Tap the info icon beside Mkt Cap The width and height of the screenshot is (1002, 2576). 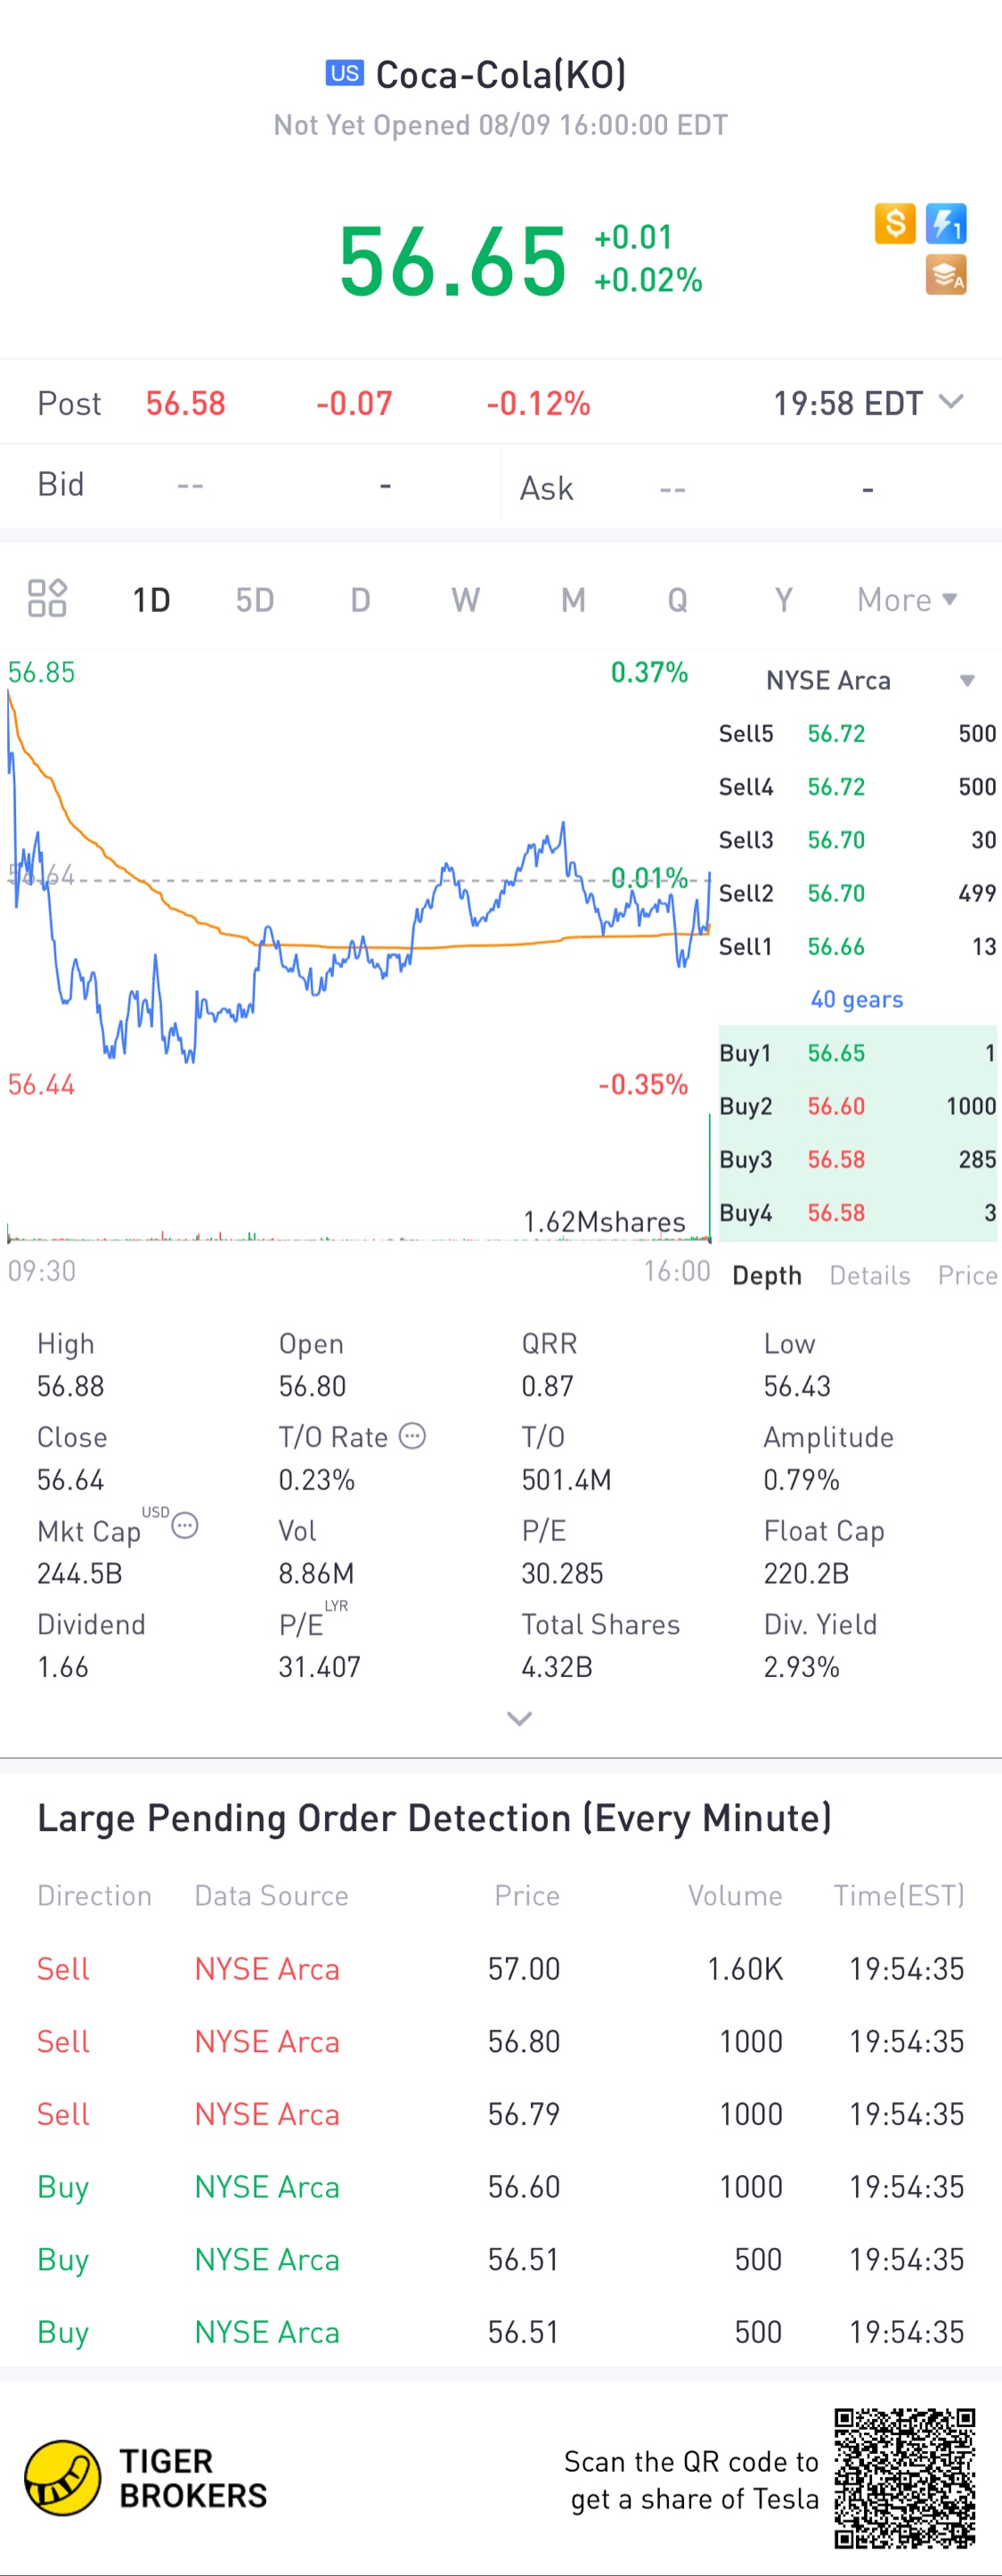coord(185,1526)
